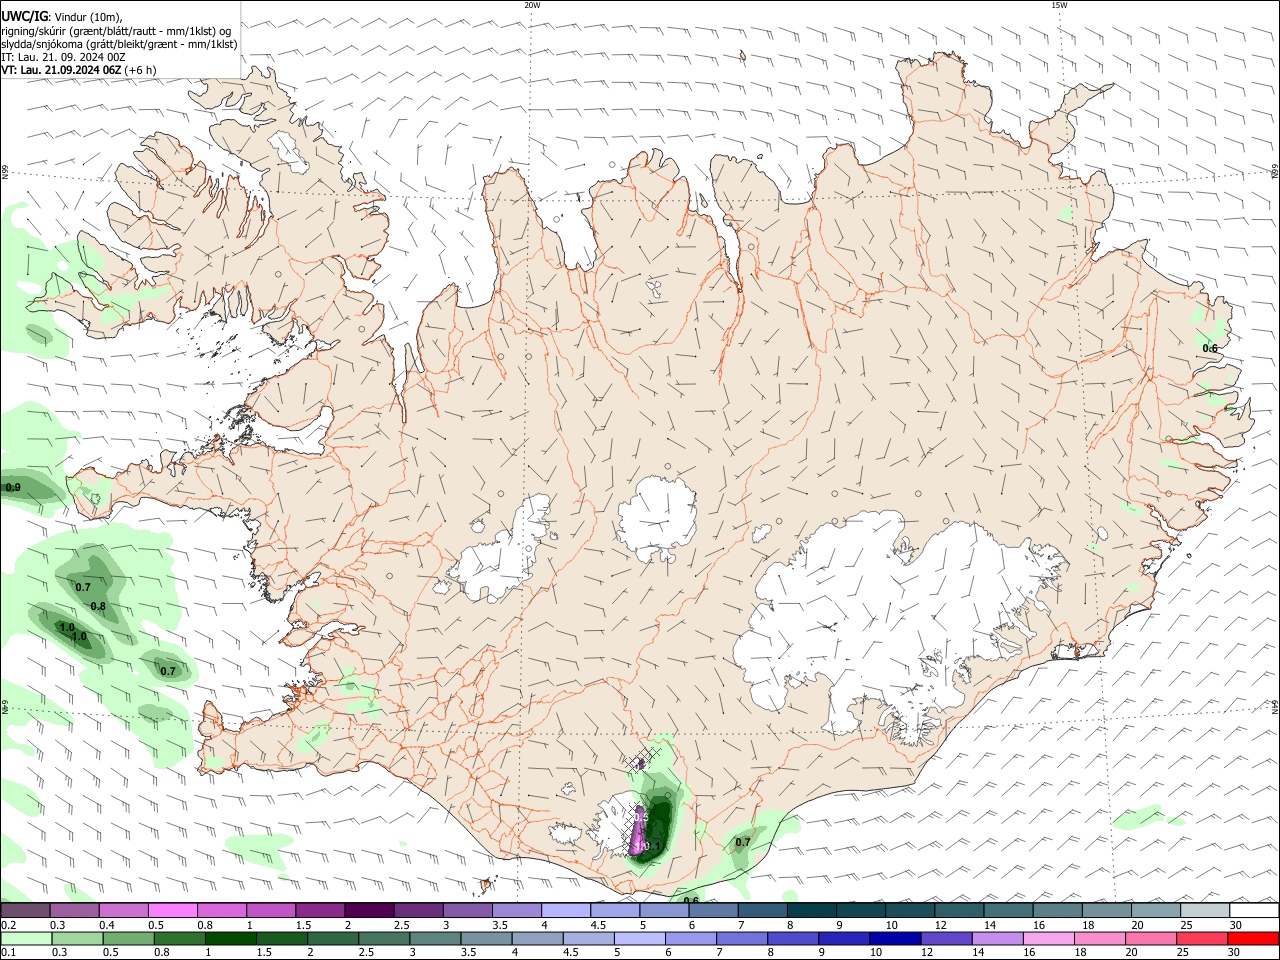1280x960 pixels.
Task: Click the violet 12 swatch in lower legend row
Action: point(946,938)
